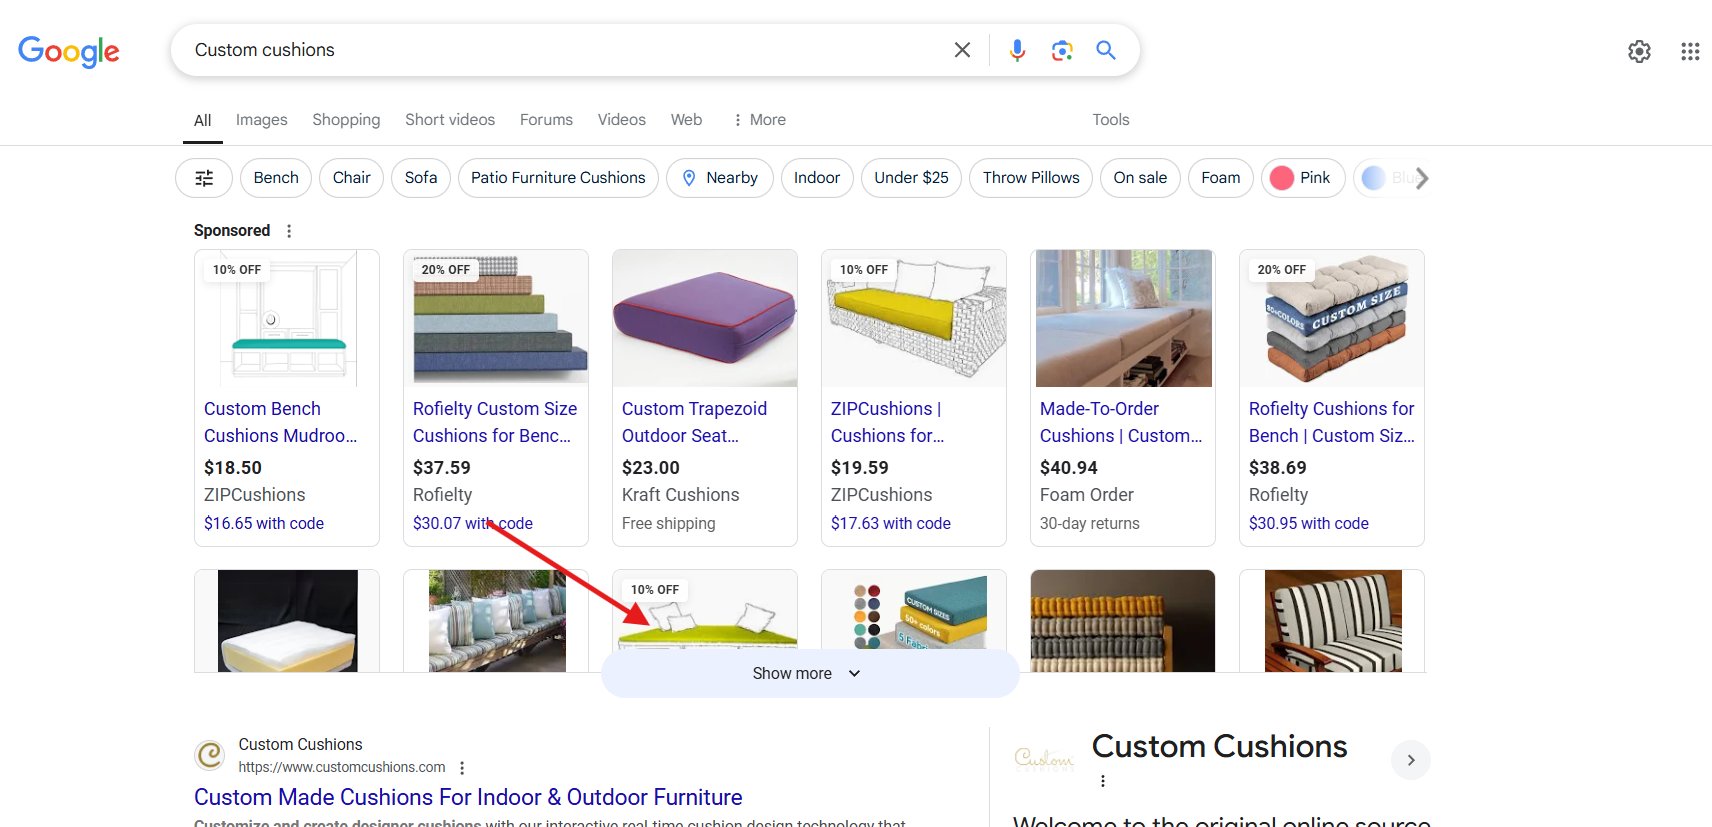This screenshot has height=827, width=1712.
Task: Apply the Throw Pillows filter chip
Action: [x=1031, y=178]
